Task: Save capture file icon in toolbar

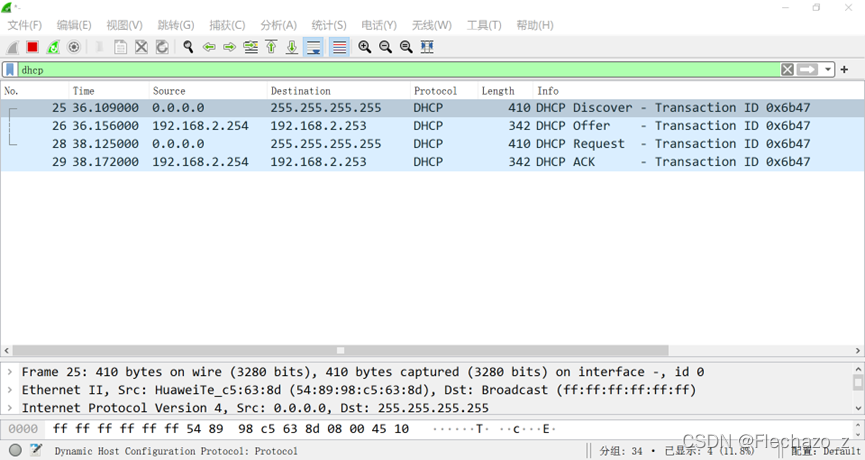Action: pos(120,47)
